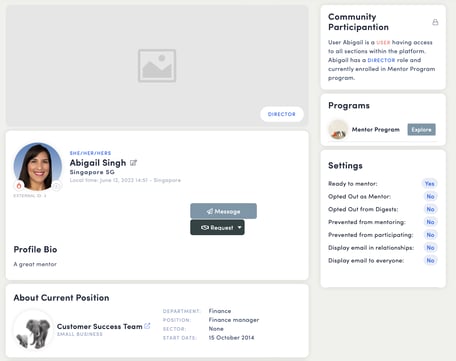Click the Singapore SG location text

(92, 172)
